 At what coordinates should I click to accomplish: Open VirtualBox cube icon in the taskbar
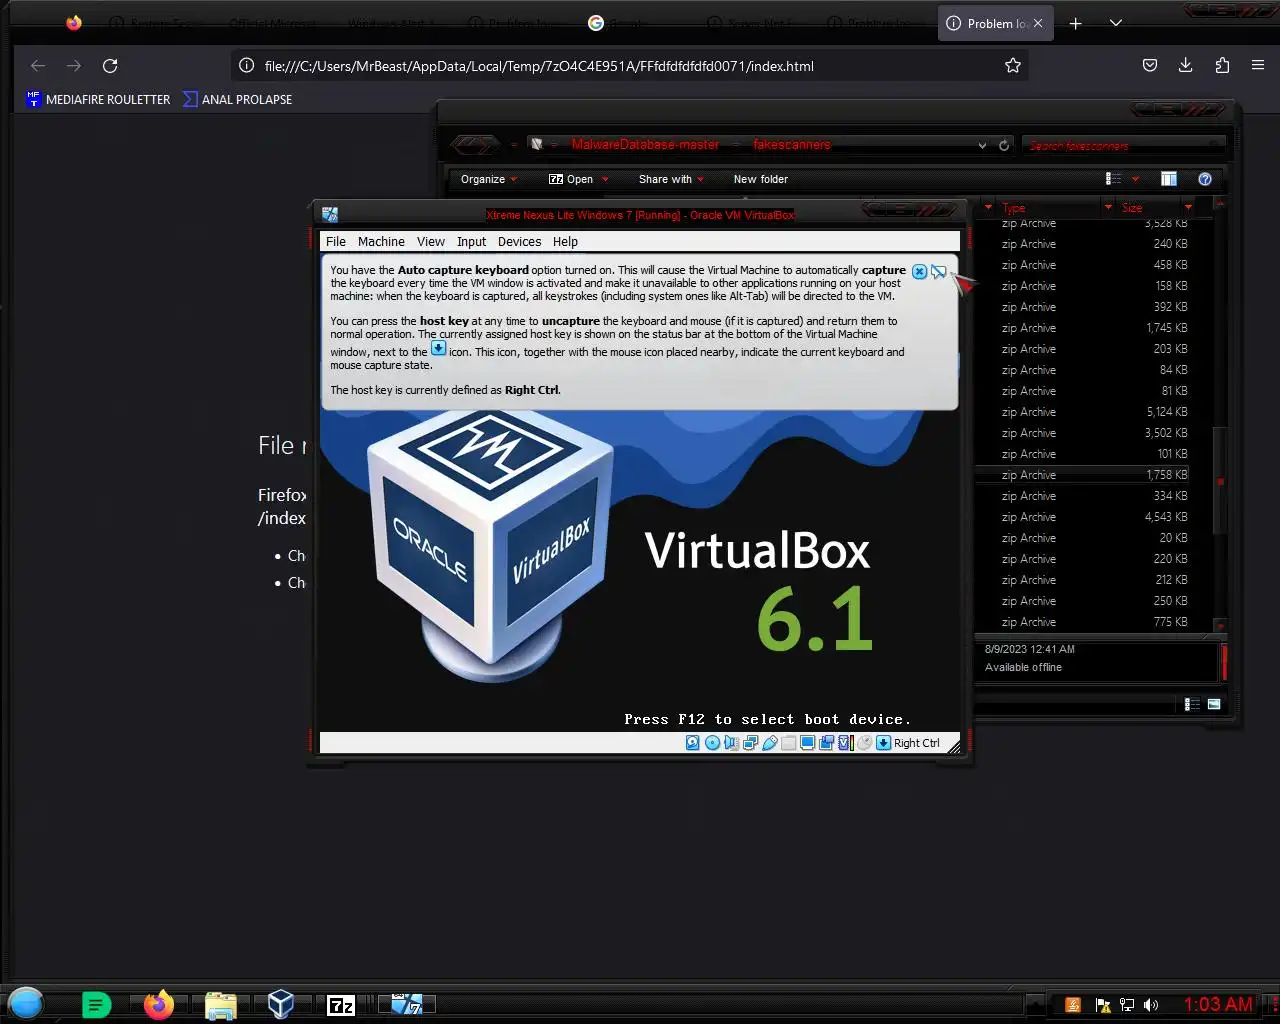281,1004
